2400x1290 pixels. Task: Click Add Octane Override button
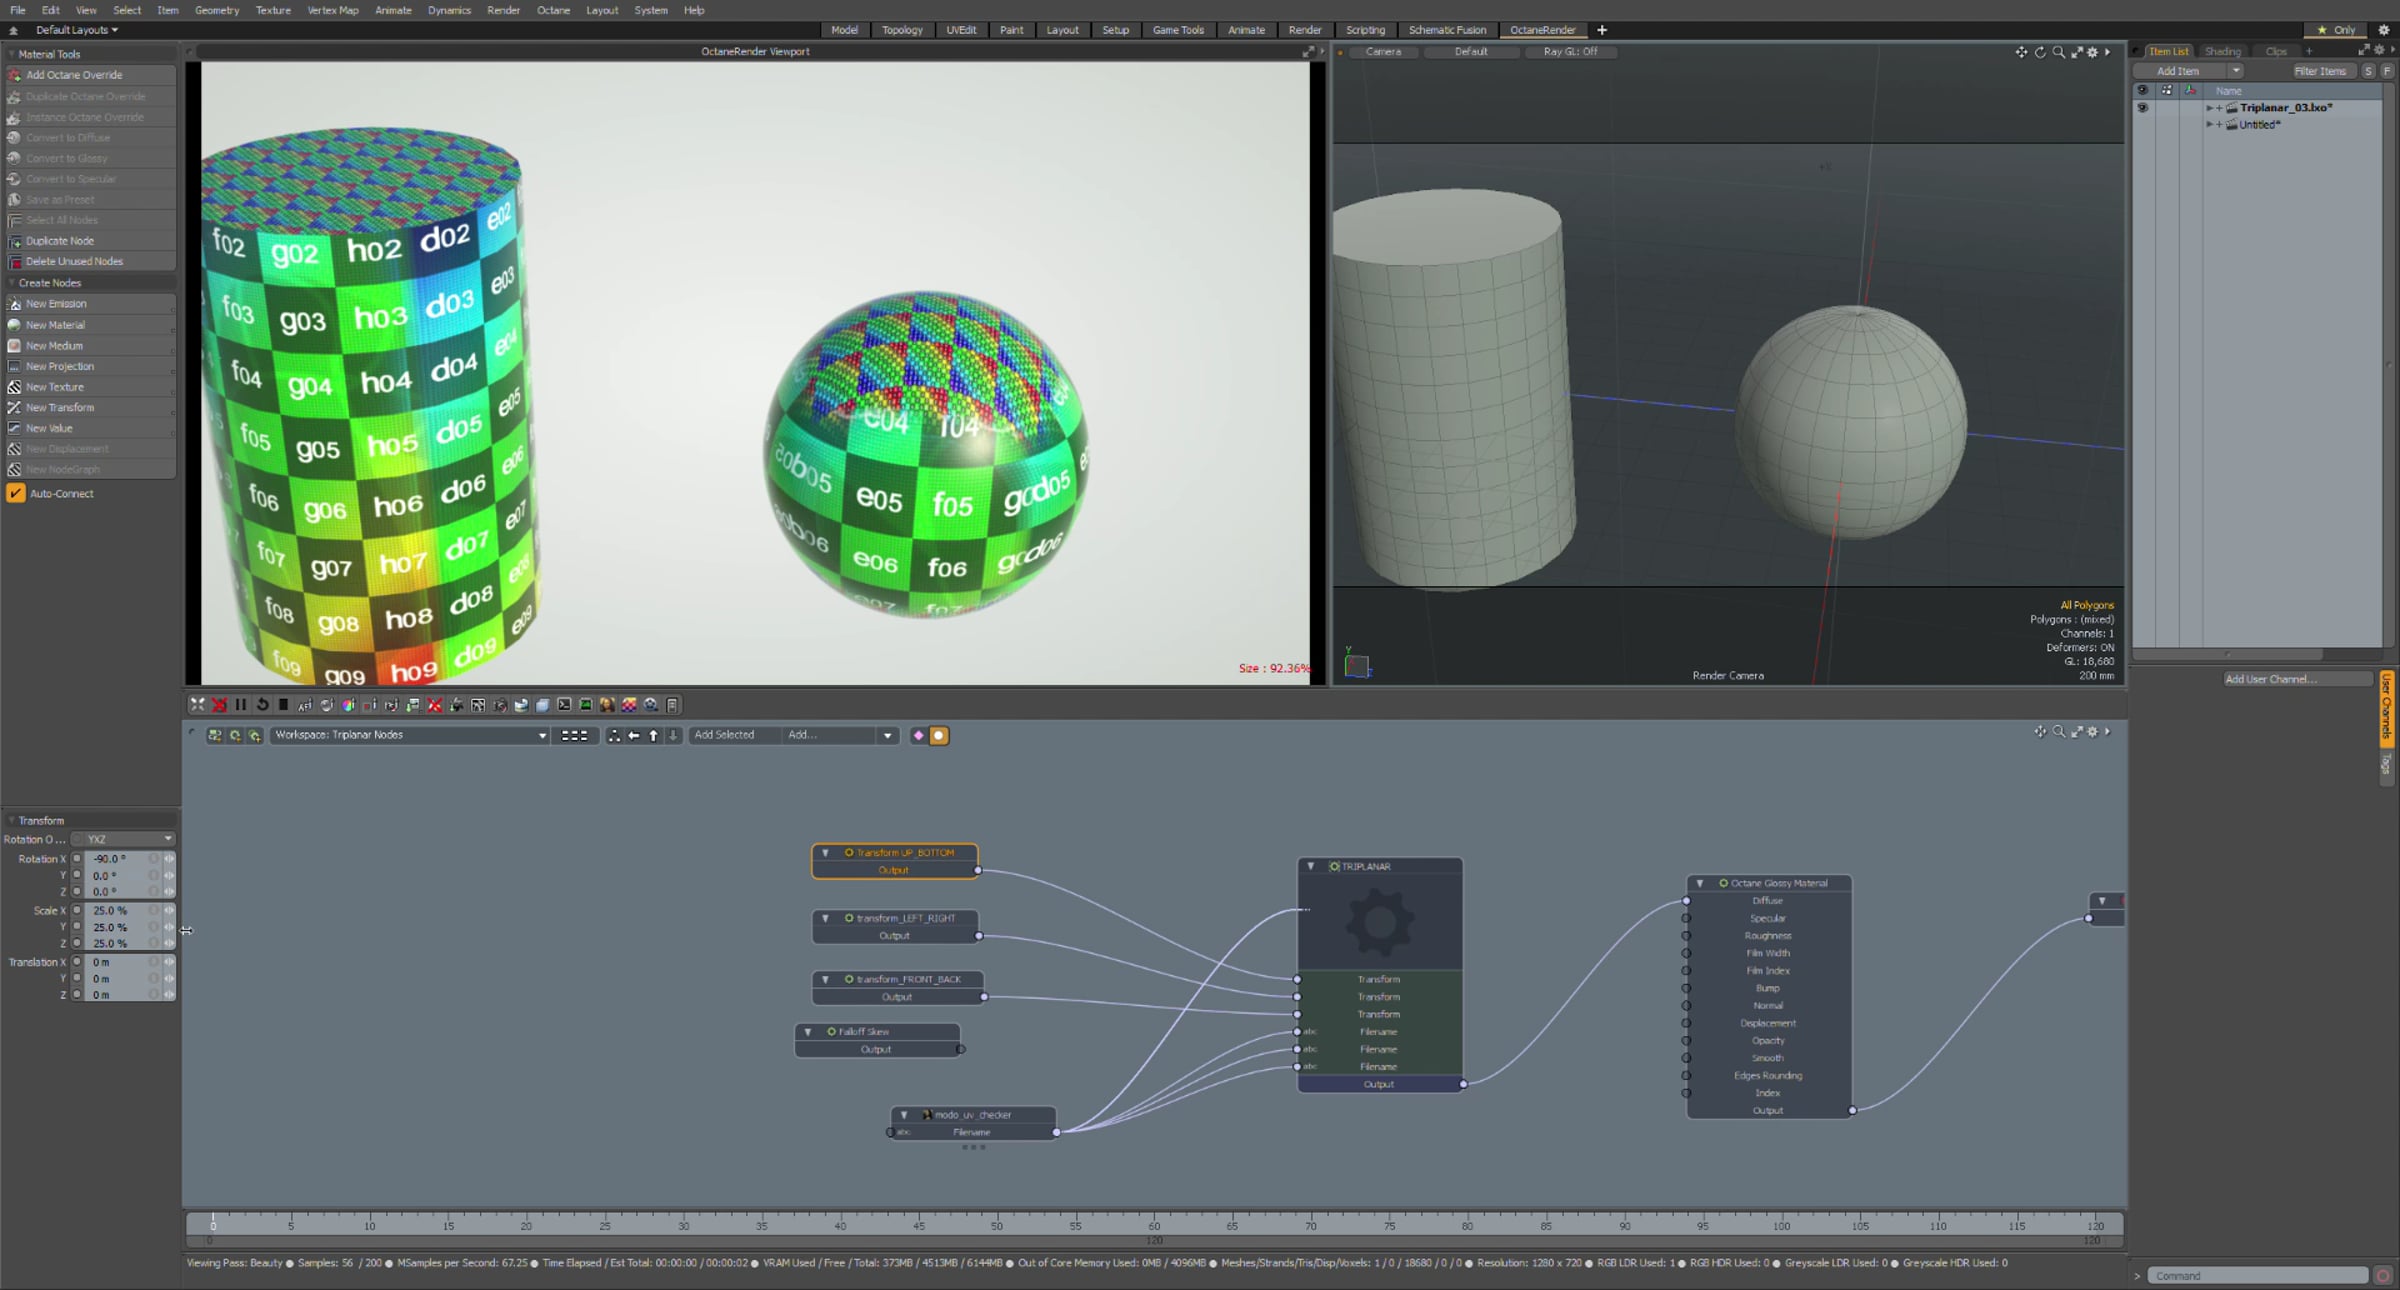(x=90, y=75)
